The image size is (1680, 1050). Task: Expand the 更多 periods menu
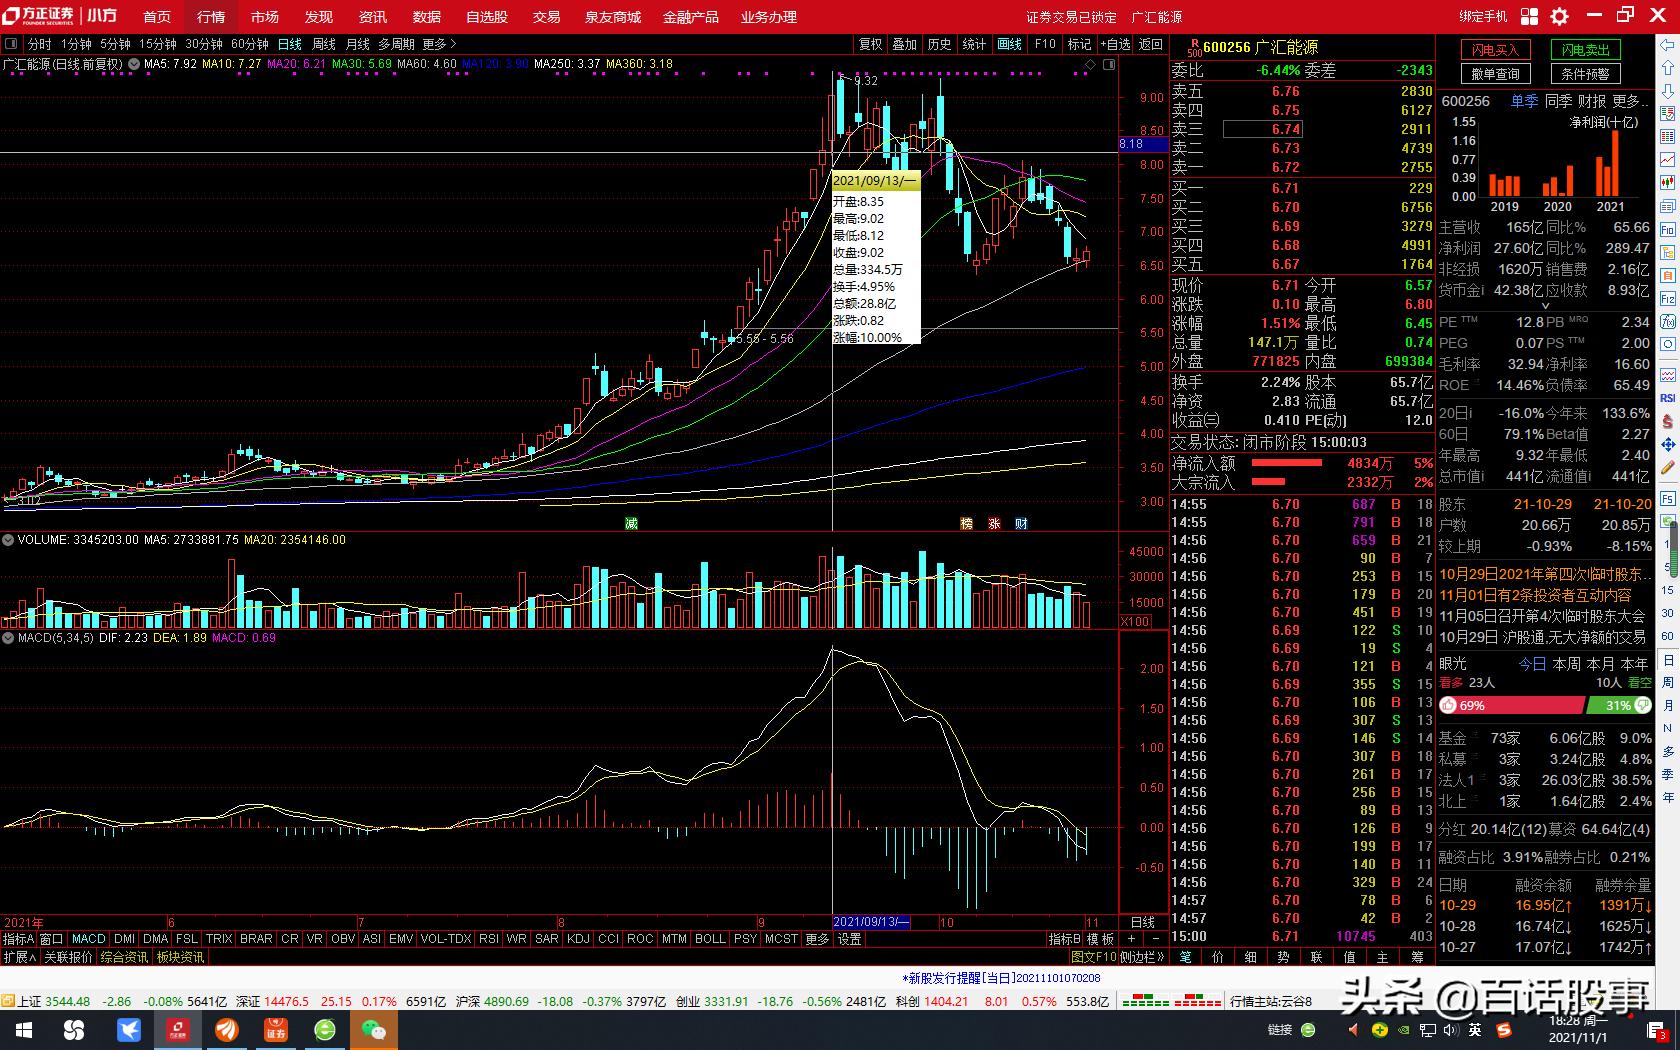pos(439,44)
